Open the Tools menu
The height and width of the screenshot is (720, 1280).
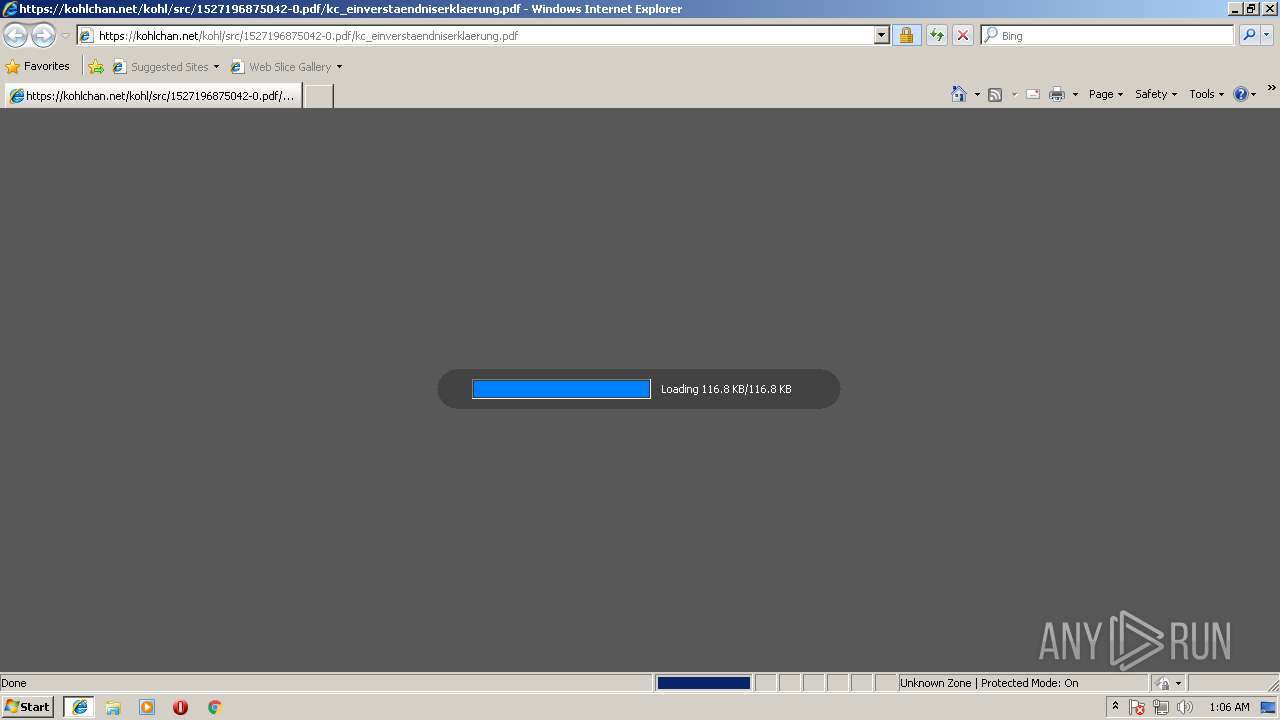click(1206, 94)
